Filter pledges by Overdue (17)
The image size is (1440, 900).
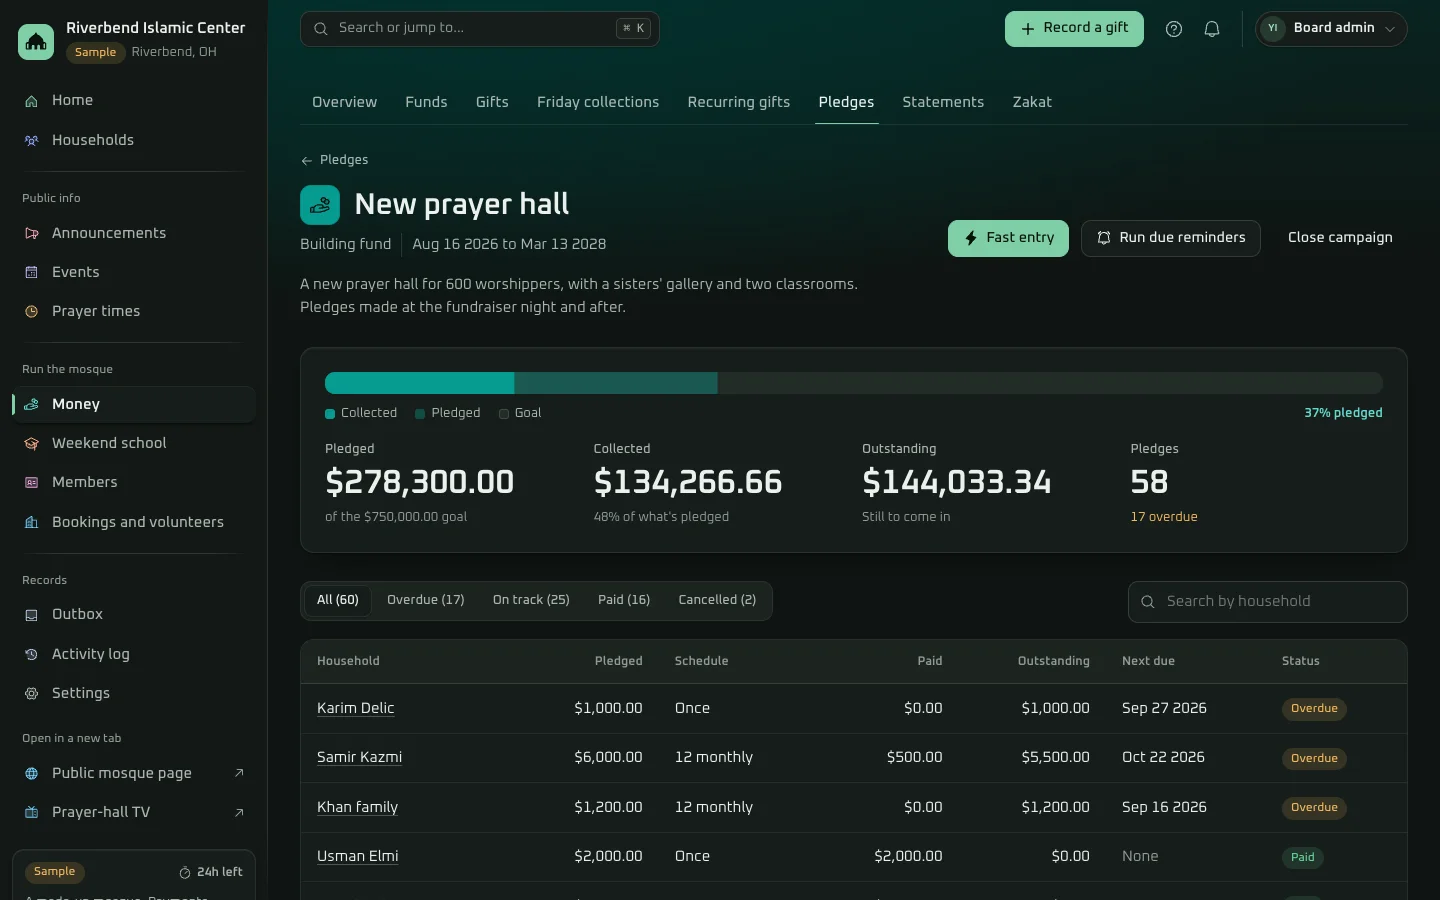(x=426, y=600)
